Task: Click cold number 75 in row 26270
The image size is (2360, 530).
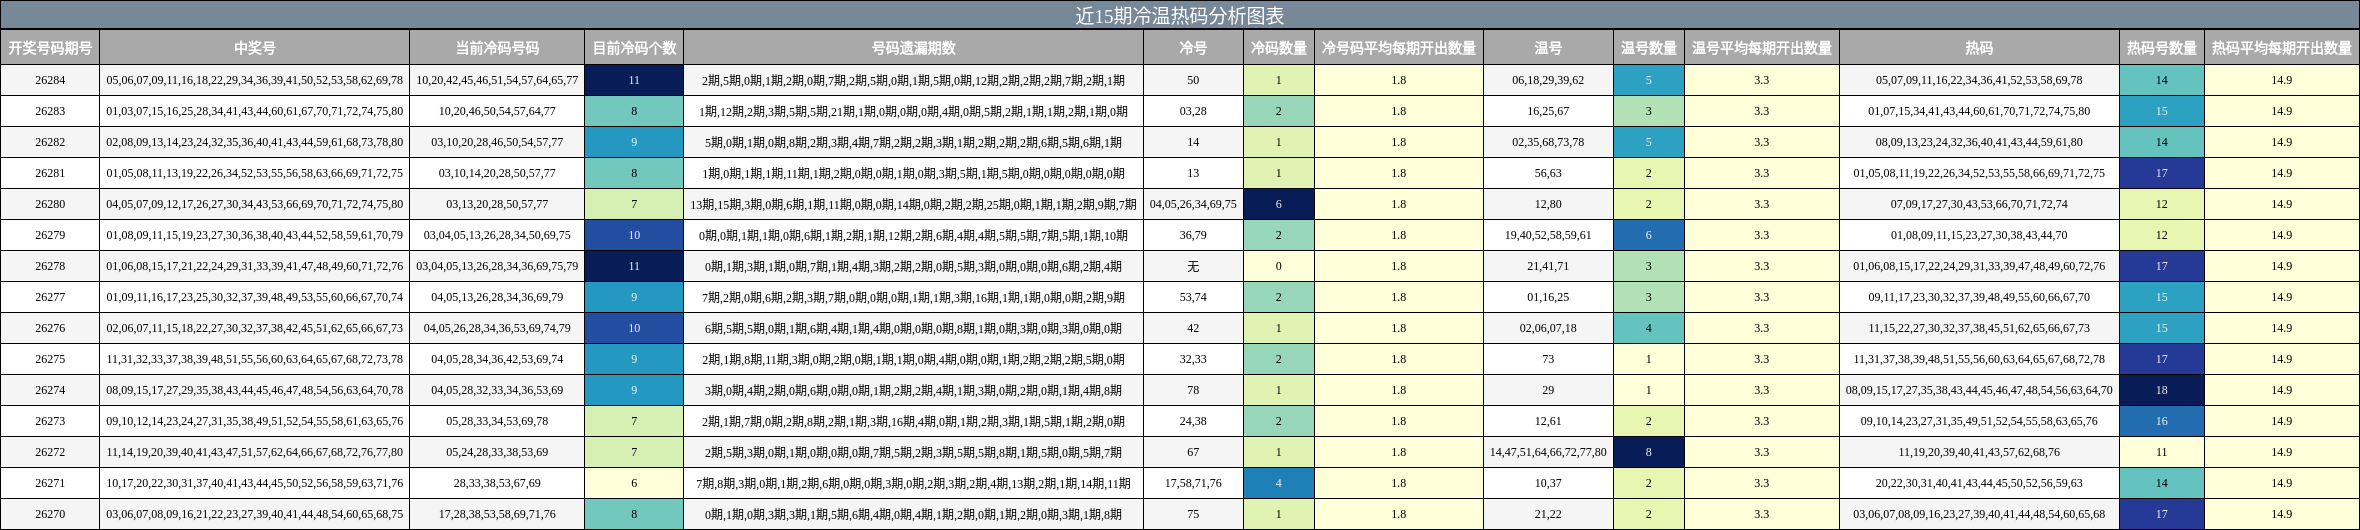Action: click(x=1193, y=514)
